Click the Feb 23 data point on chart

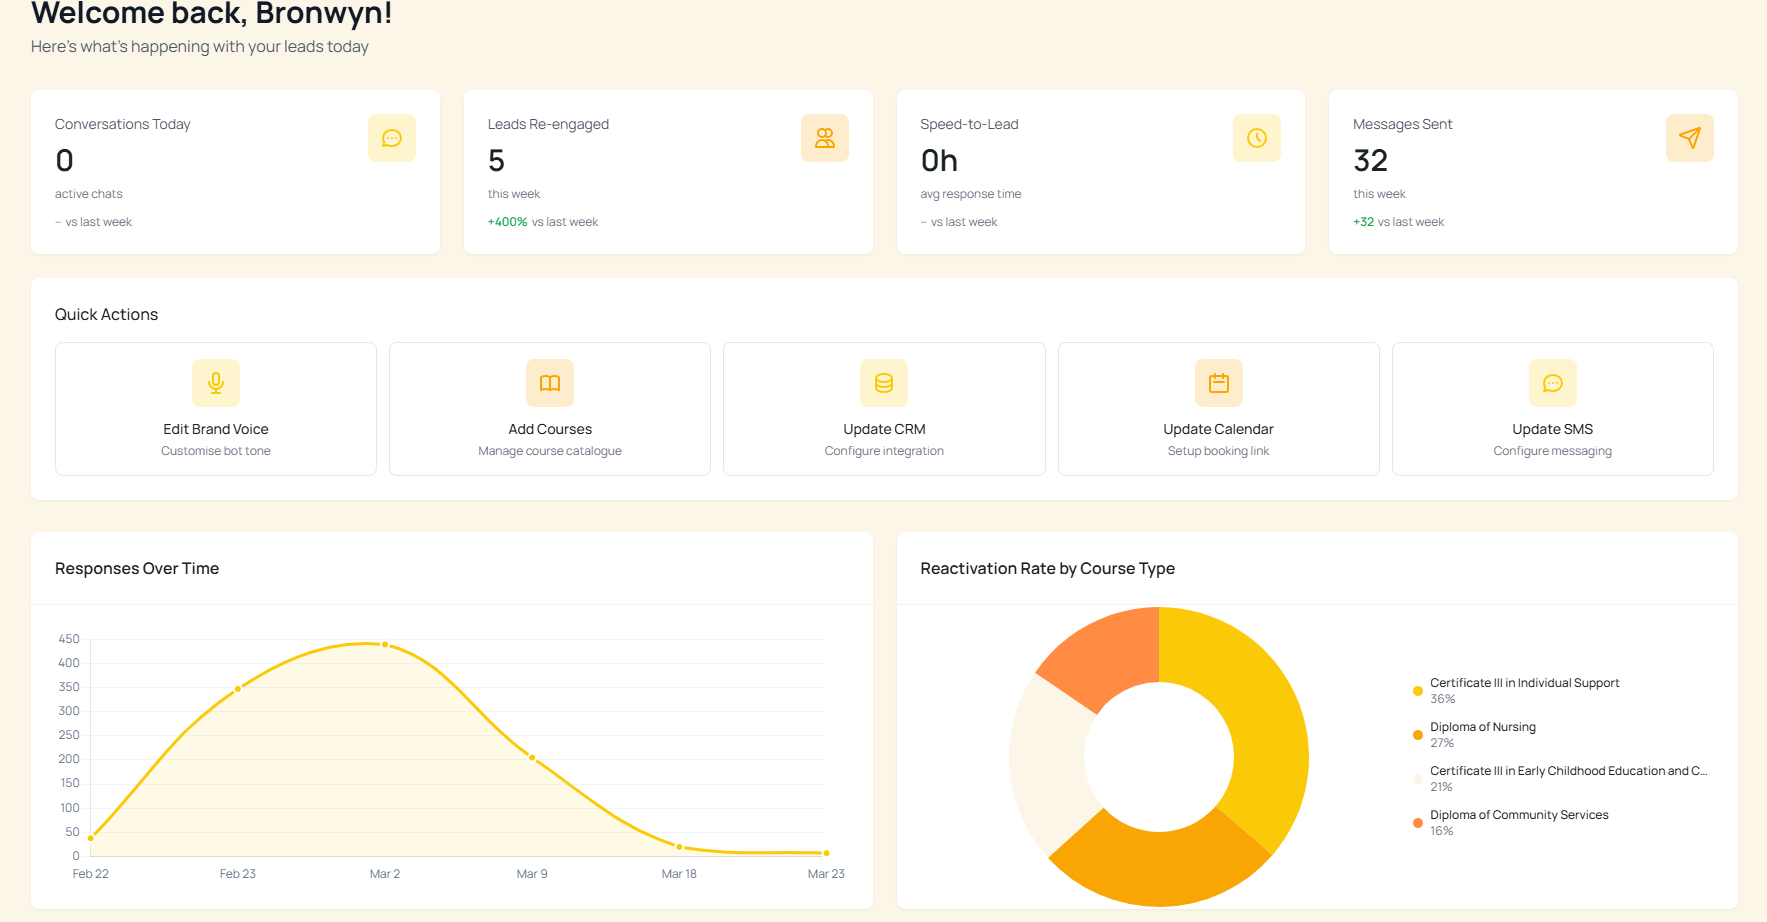[x=238, y=689]
